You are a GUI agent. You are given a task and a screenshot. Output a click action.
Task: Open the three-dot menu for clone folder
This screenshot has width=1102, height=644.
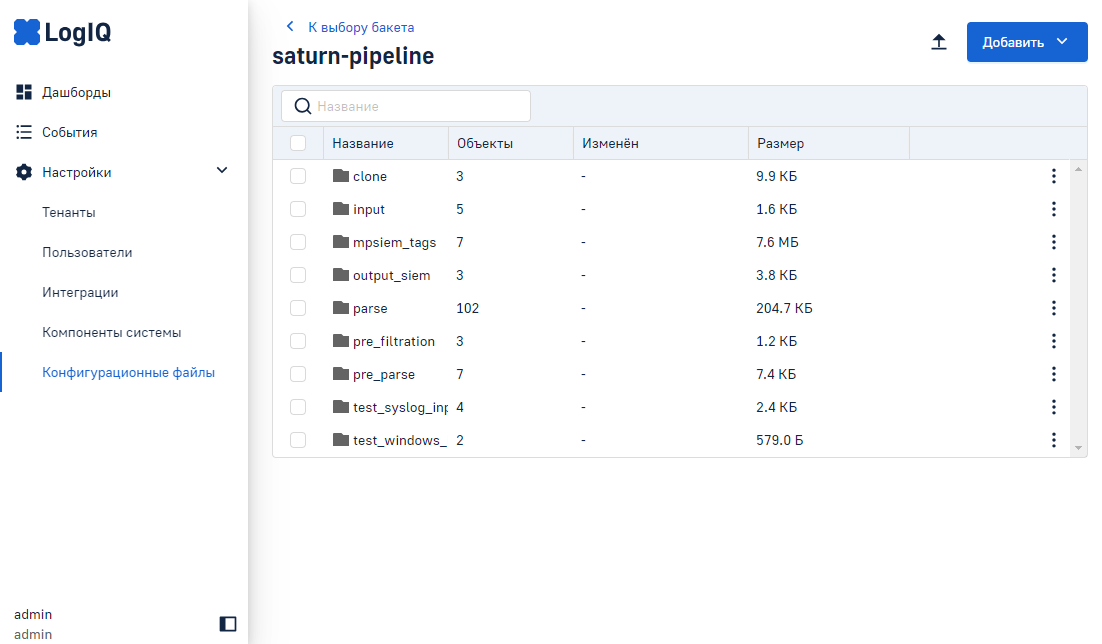[1053, 177]
